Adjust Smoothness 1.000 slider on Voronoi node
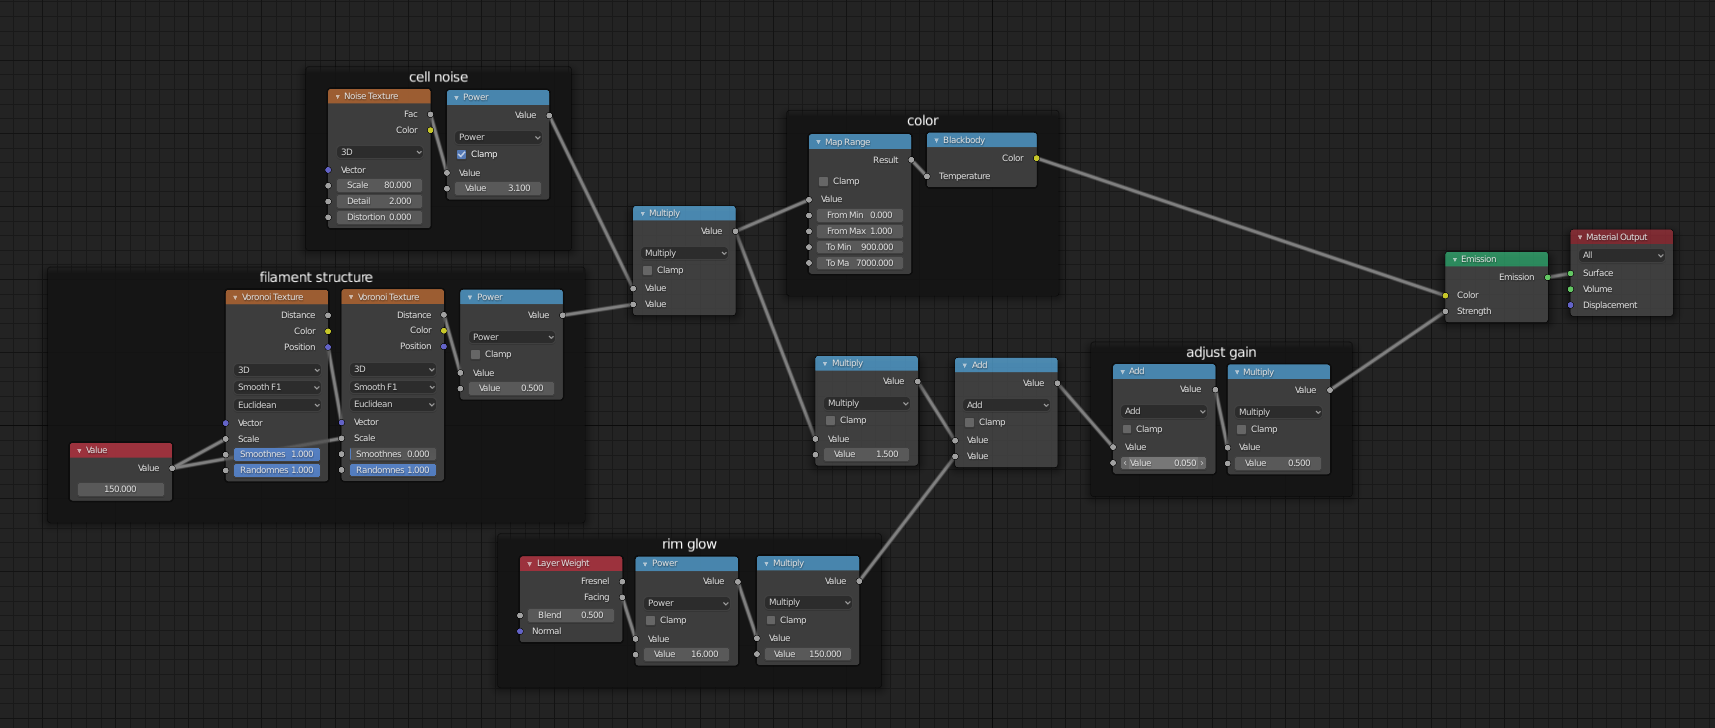This screenshot has height=728, width=1715. [277, 454]
